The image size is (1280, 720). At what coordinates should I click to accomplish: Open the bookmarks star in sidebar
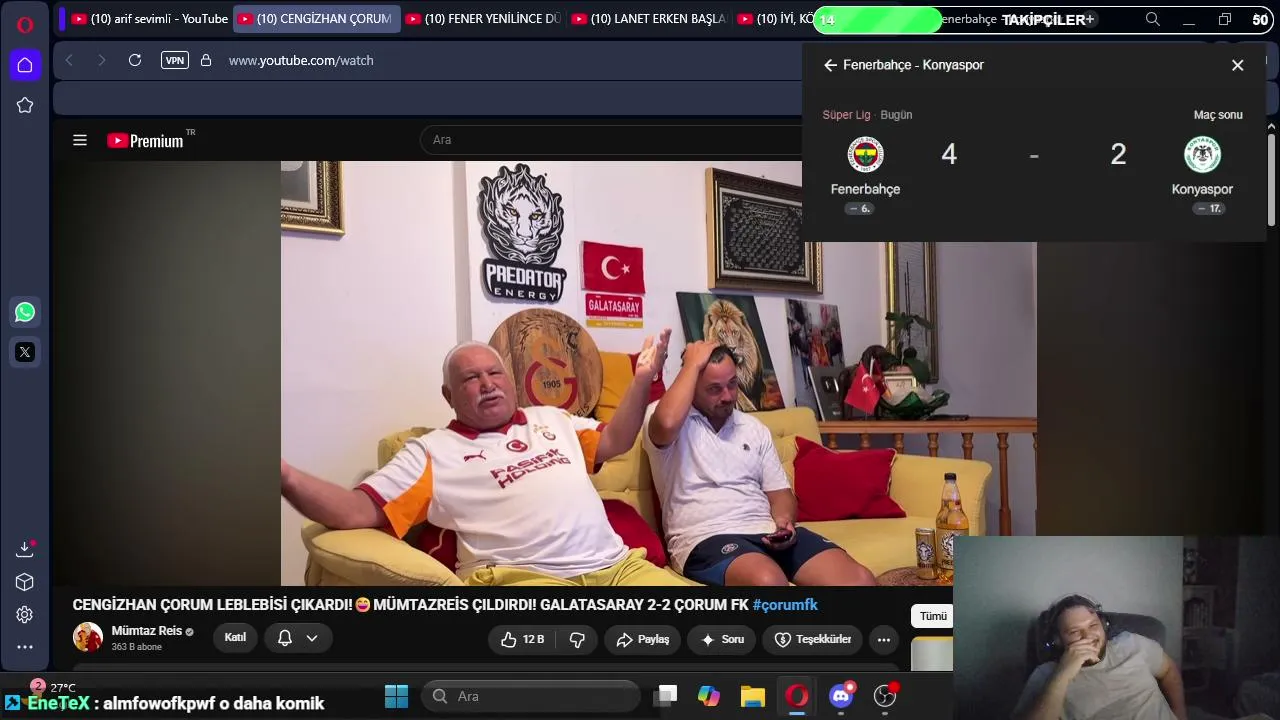[x=25, y=105]
